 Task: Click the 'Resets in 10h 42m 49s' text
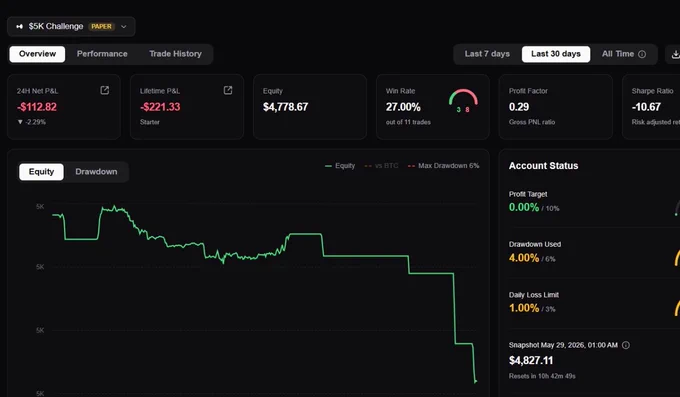[542, 376]
